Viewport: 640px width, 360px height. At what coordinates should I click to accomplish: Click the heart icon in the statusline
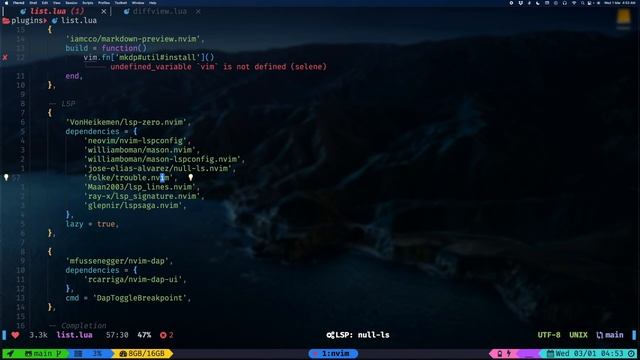16,335
